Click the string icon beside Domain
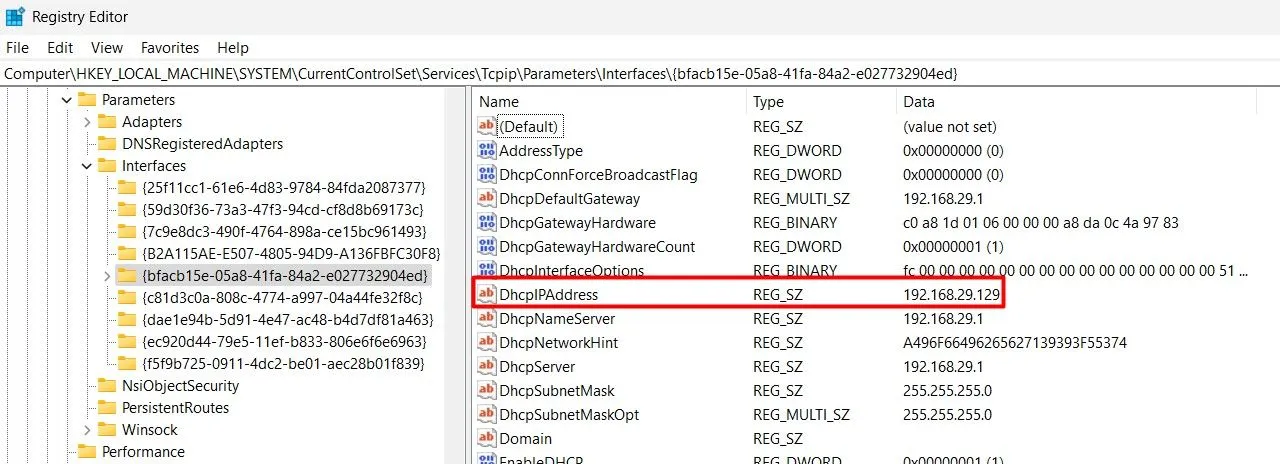This screenshot has height=464, width=1280. coord(487,438)
